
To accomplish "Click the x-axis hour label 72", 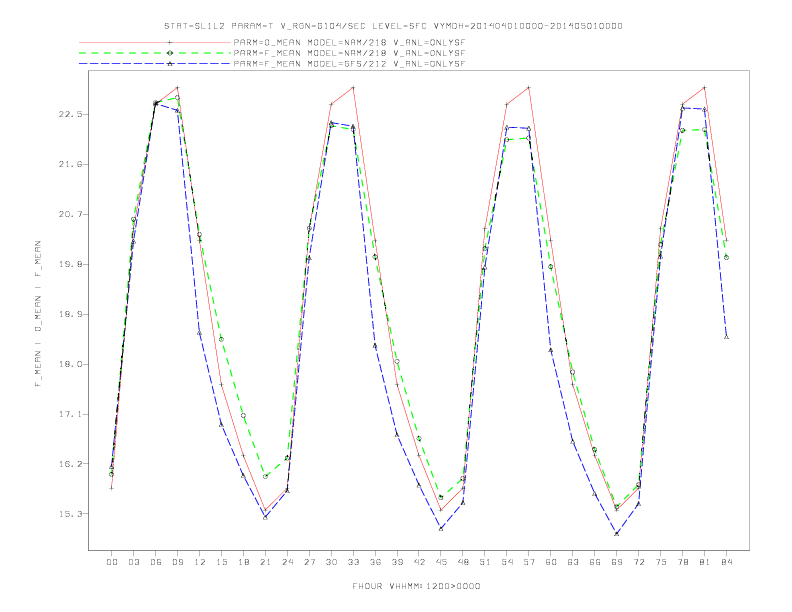I will pyautogui.click(x=638, y=562).
